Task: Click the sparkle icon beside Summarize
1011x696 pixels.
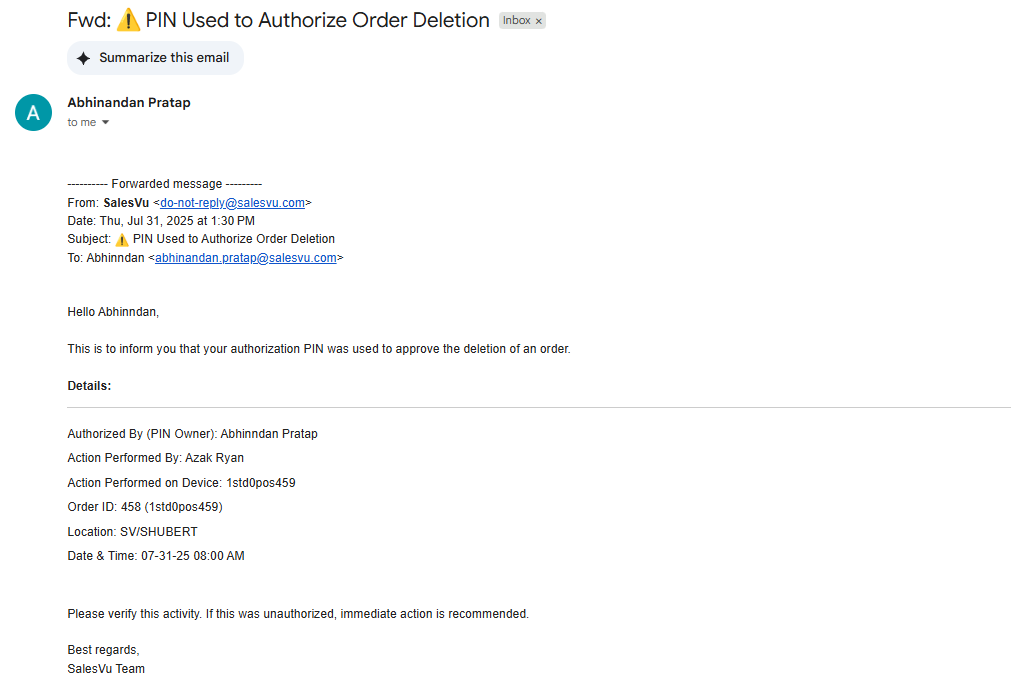Action: [x=83, y=58]
